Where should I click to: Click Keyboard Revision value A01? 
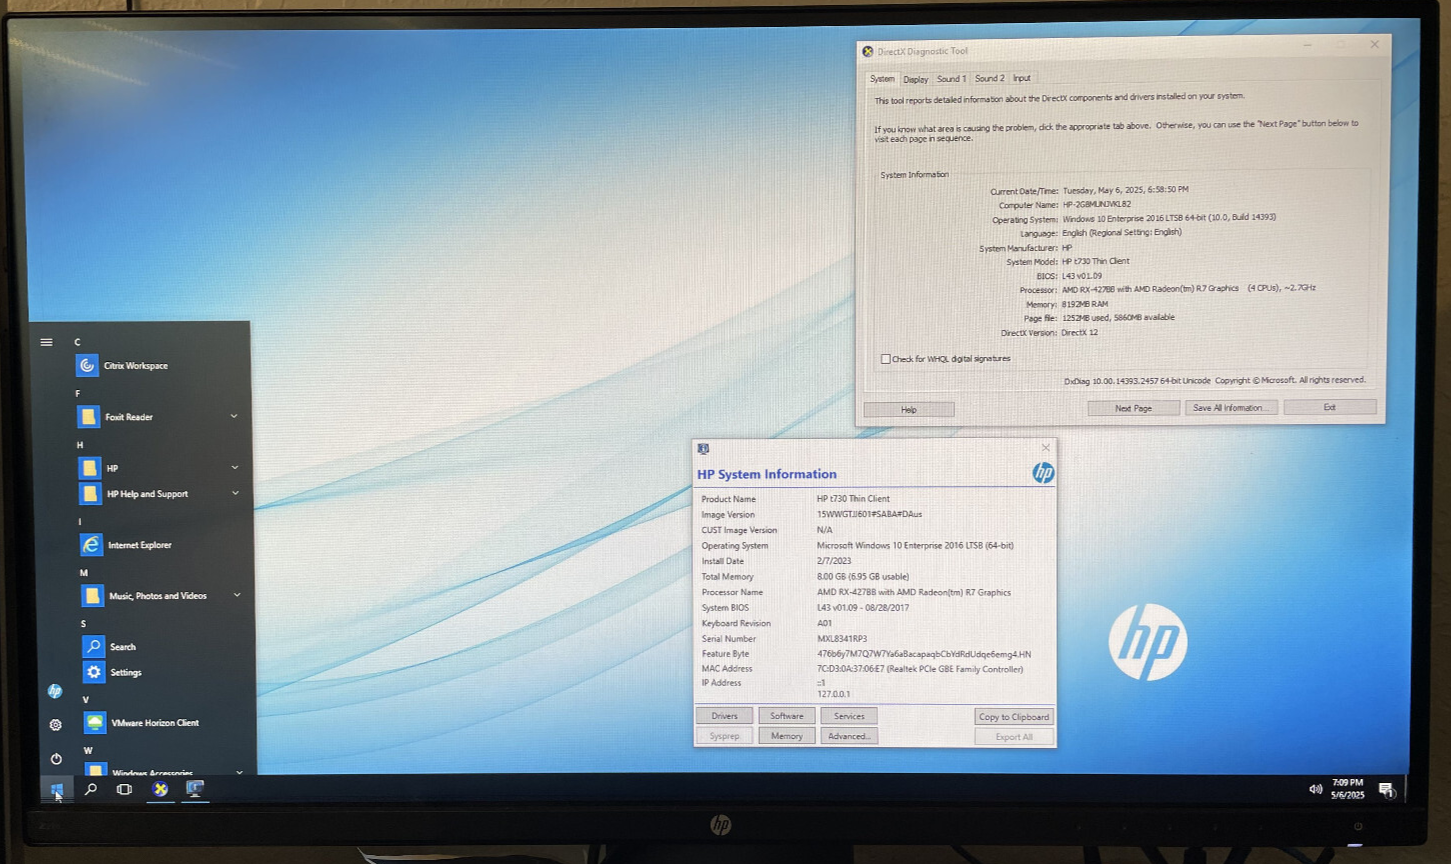(x=824, y=623)
